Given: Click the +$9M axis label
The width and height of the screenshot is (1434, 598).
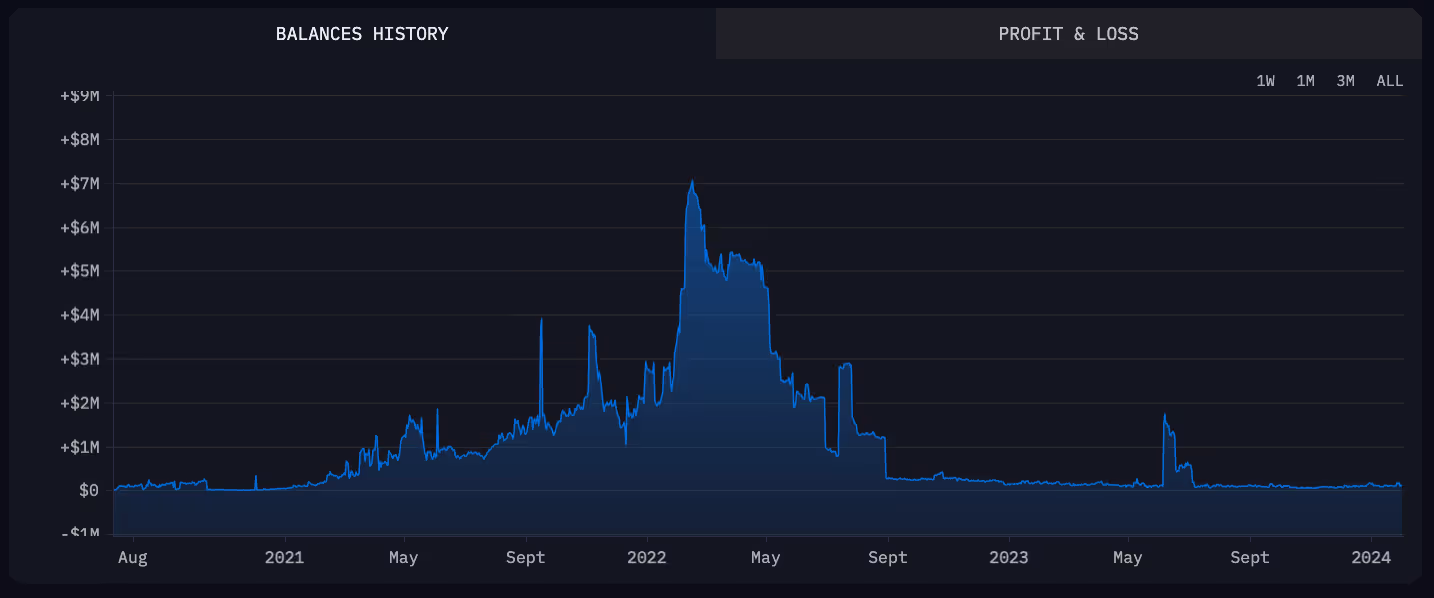Looking at the screenshot, I should [78, 95].
